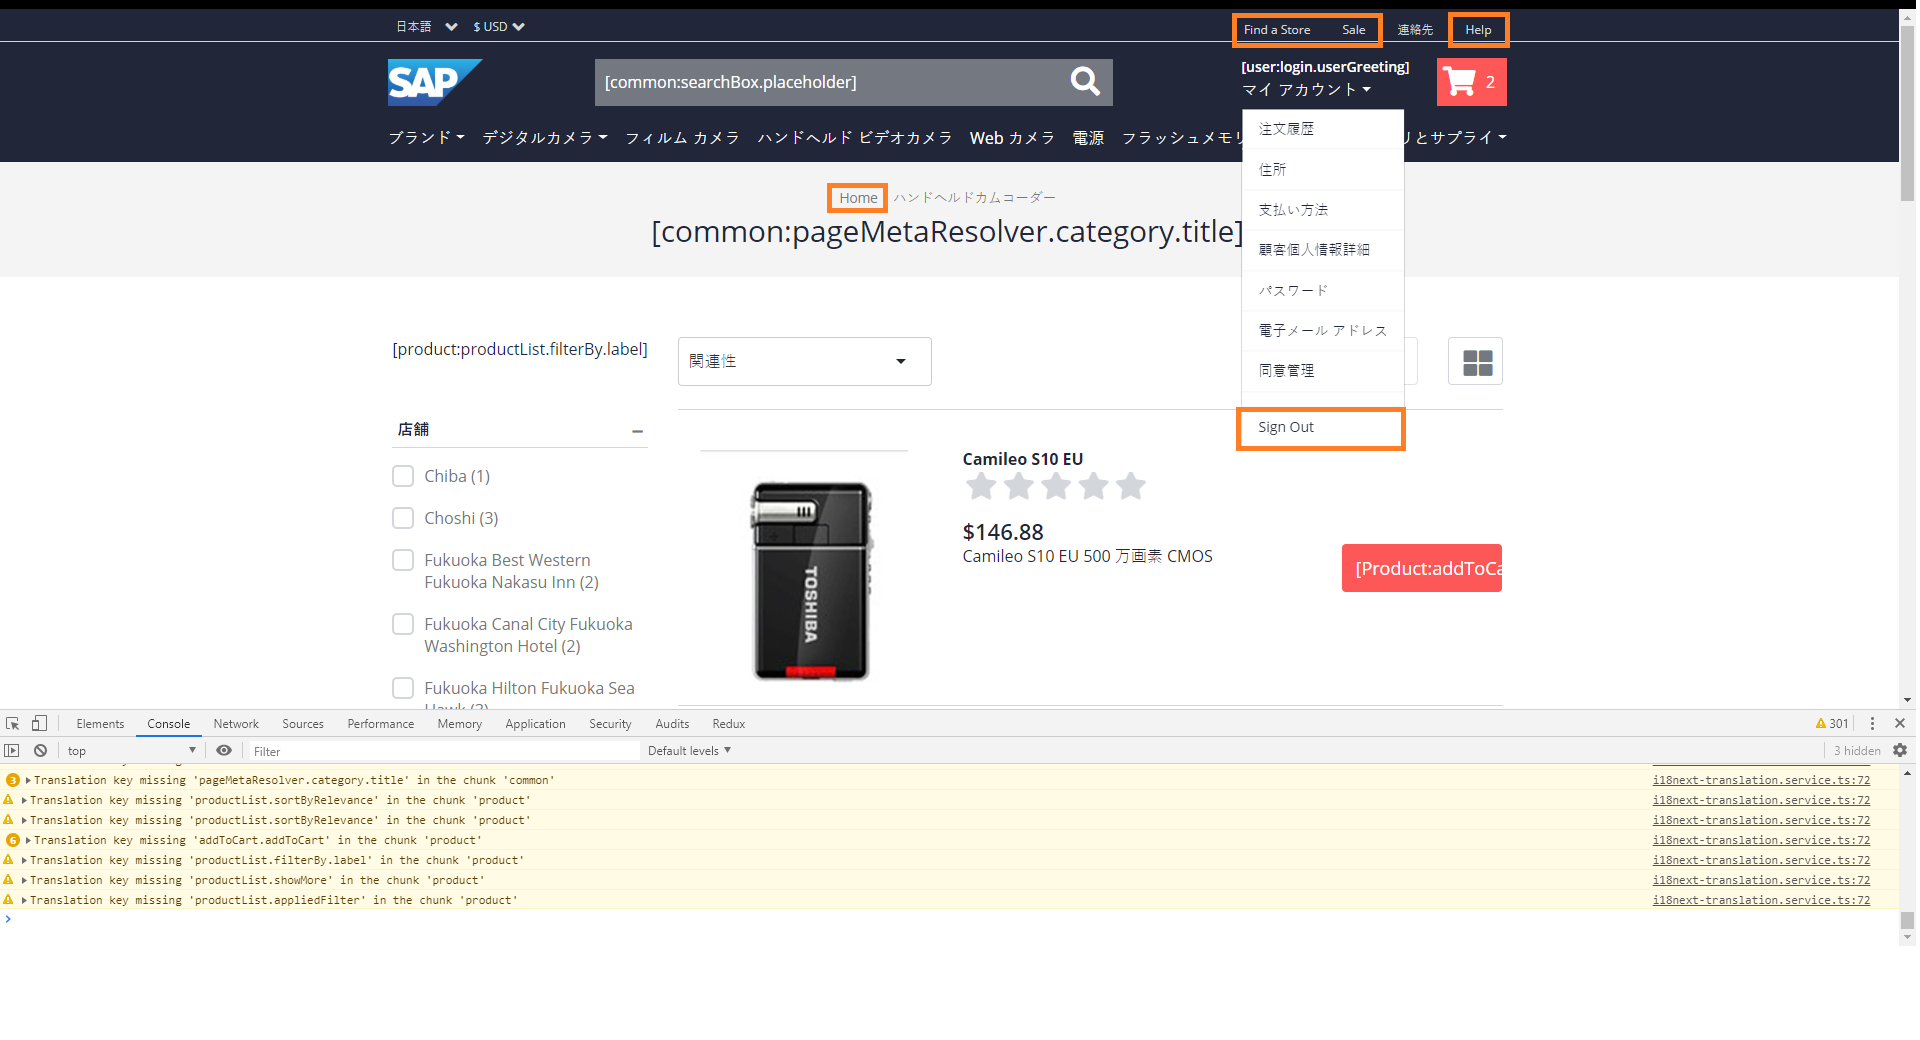Check Fukuoka Best Western Nakasu Inn filter
The width and height of the screenshot is (1920, 1040).
pyautogui.click(x=403, y=560)
